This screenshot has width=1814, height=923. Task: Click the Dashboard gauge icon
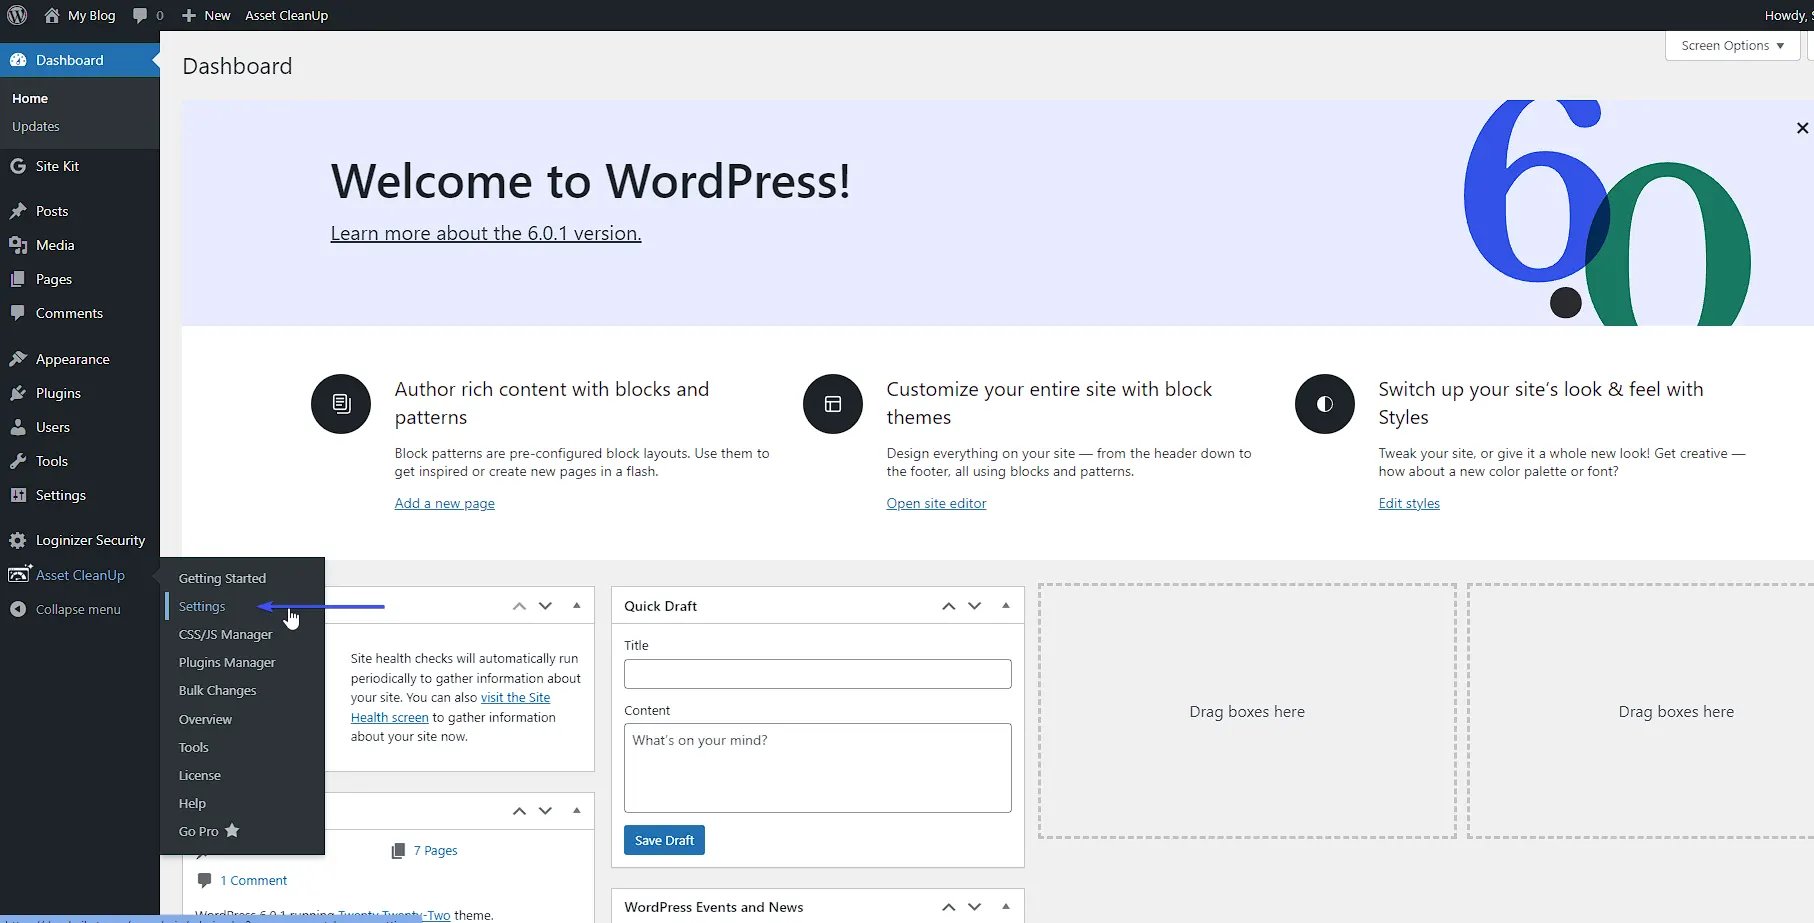point(18,60)
